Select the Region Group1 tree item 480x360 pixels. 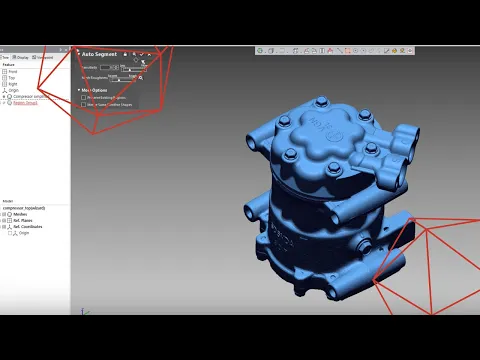pos(23,103)
